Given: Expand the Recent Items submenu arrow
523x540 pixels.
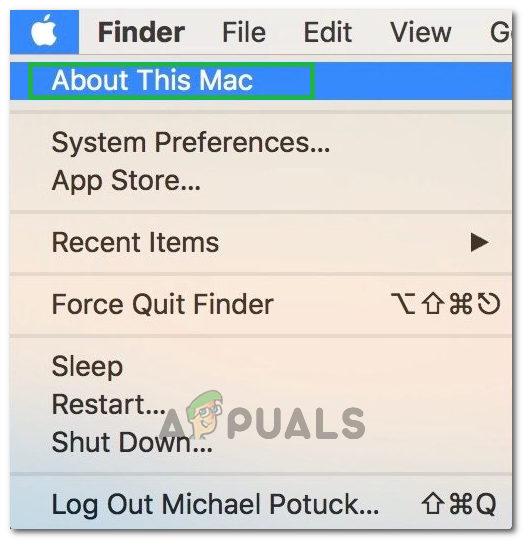Looking at the screenshot, I should tap(479, 242).
